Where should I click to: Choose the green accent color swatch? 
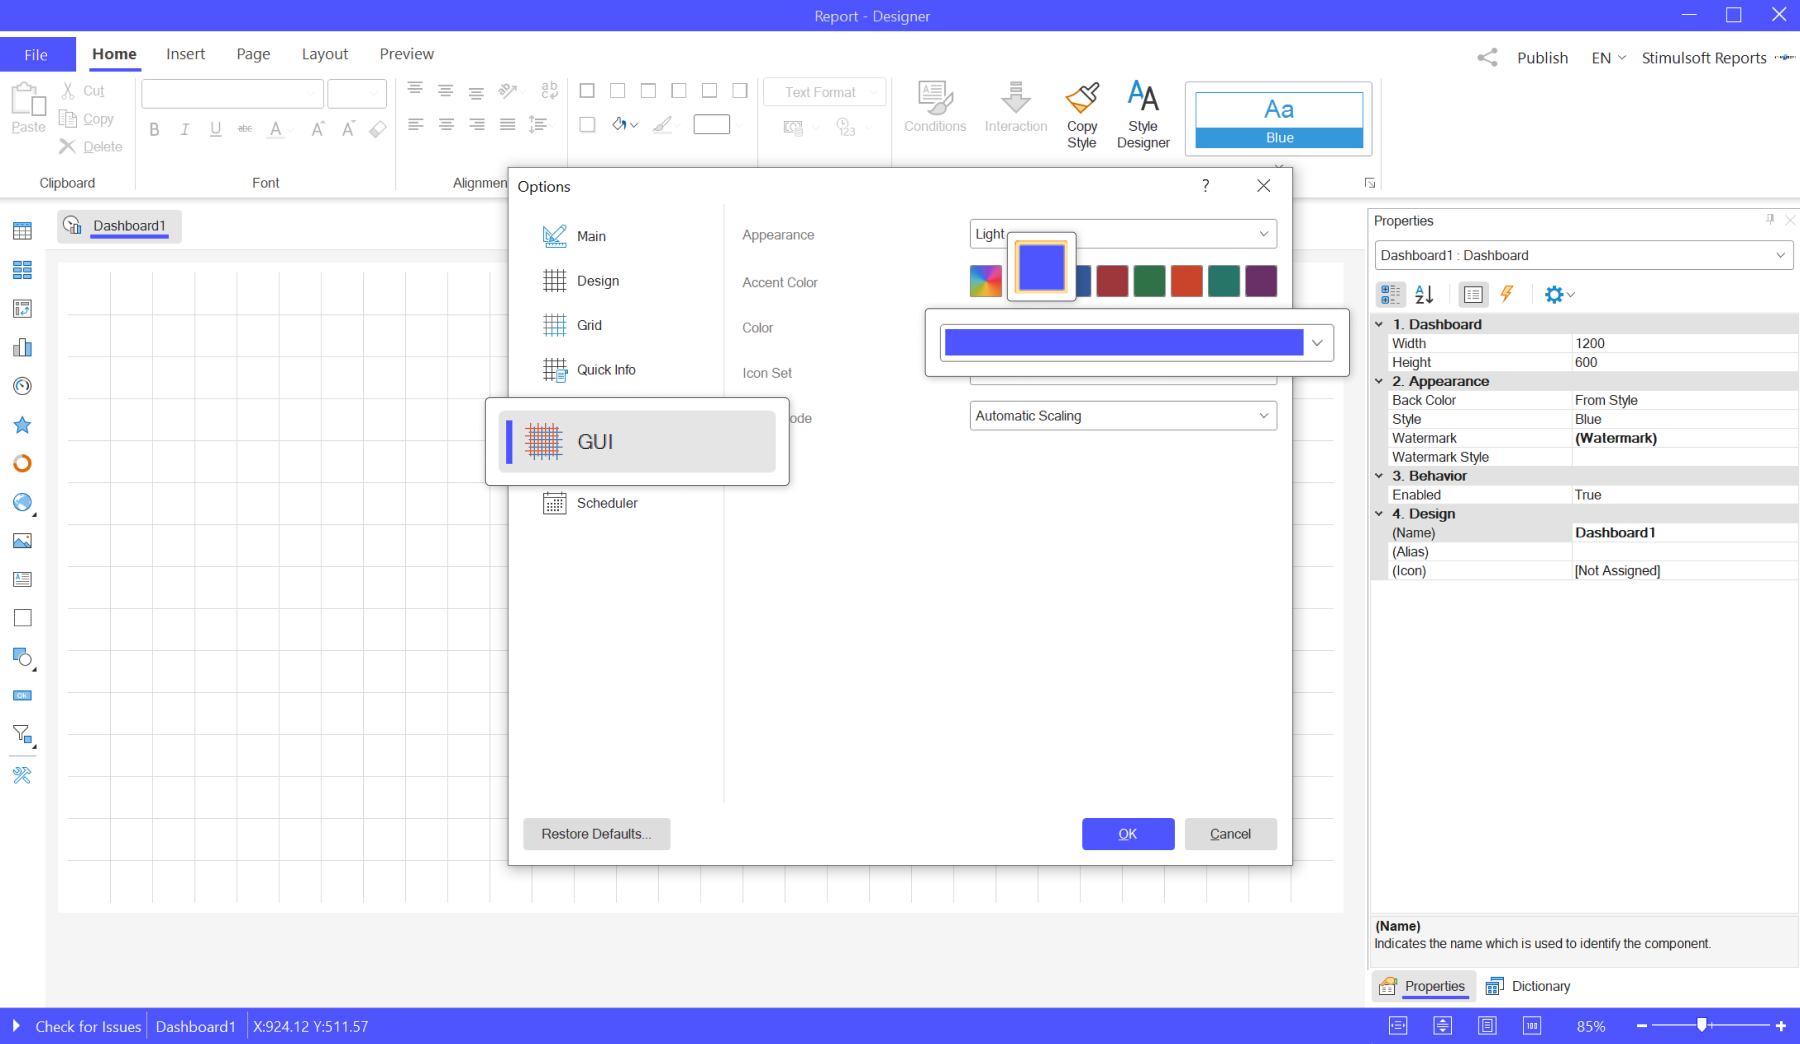click(1149, 281)
